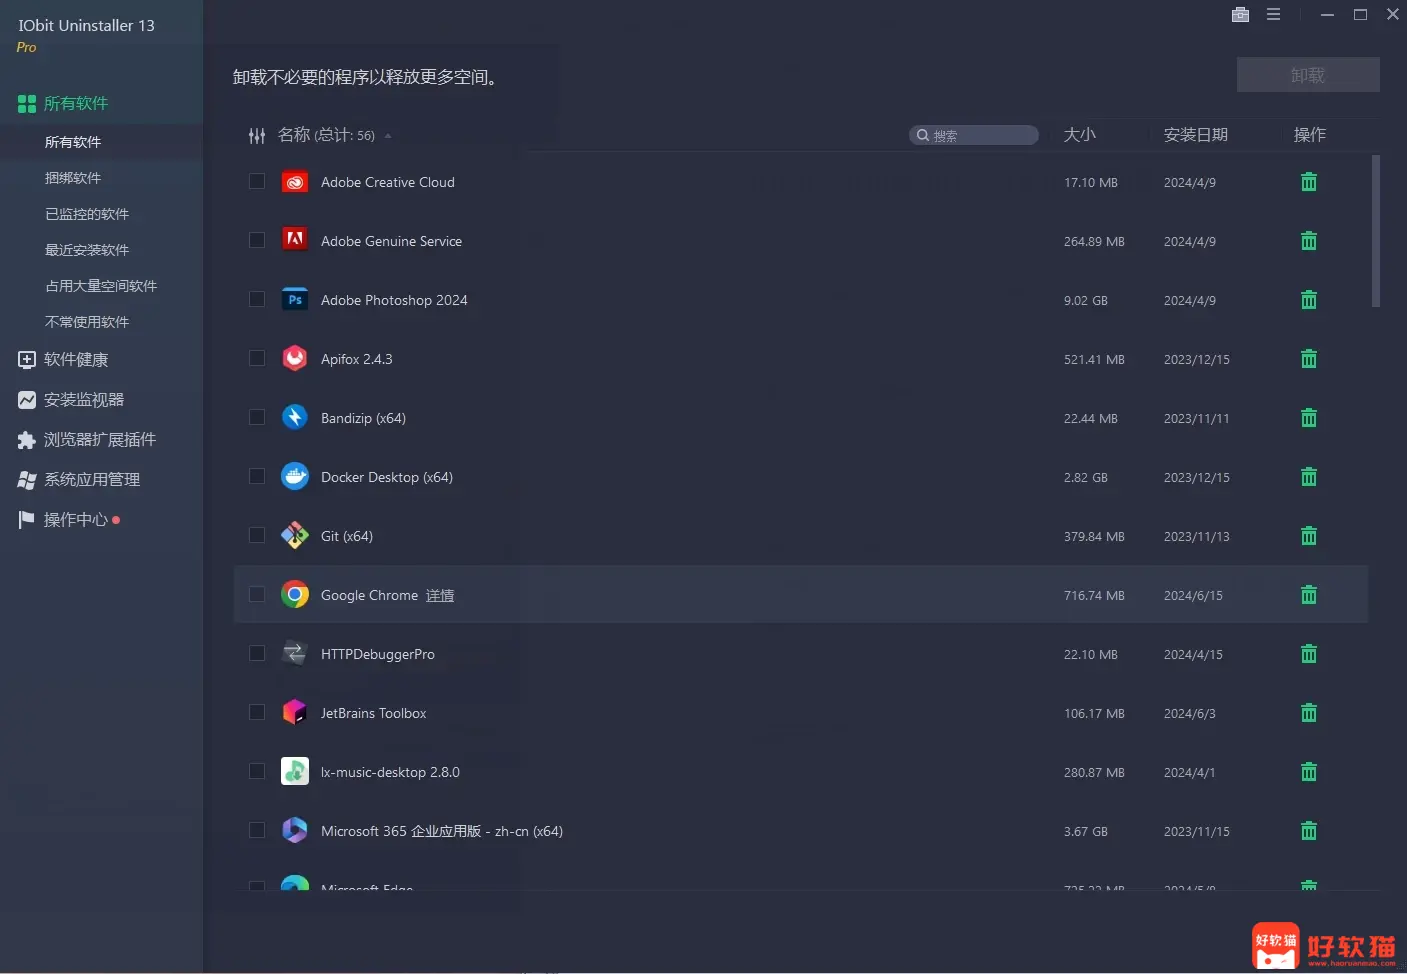Viewport: 1407px width, 974px height.
Task: Click the trash icon for lx-music-desktop
Action: [1308, 772]
